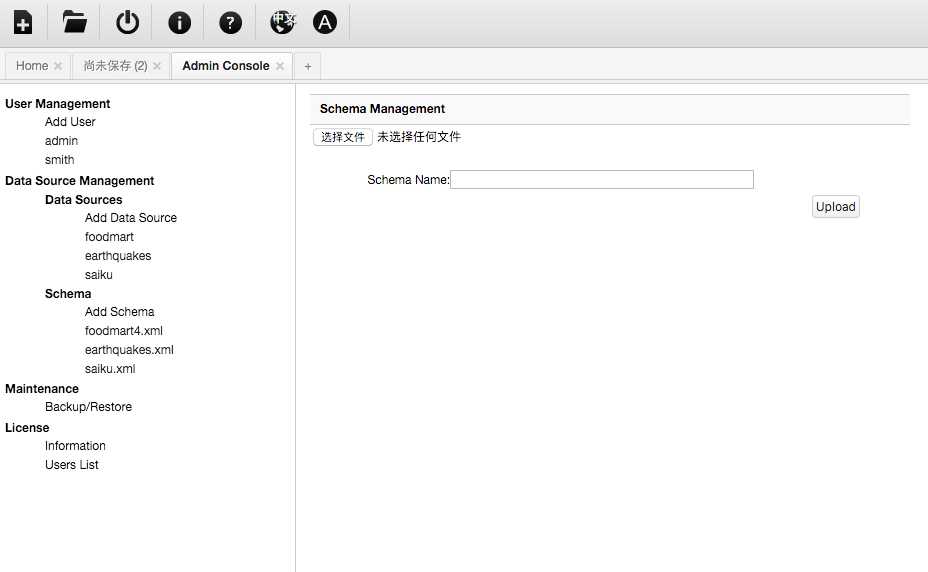Select the earthquakes data source
Viewport: 928px width, 572px height.
point(118,256)
